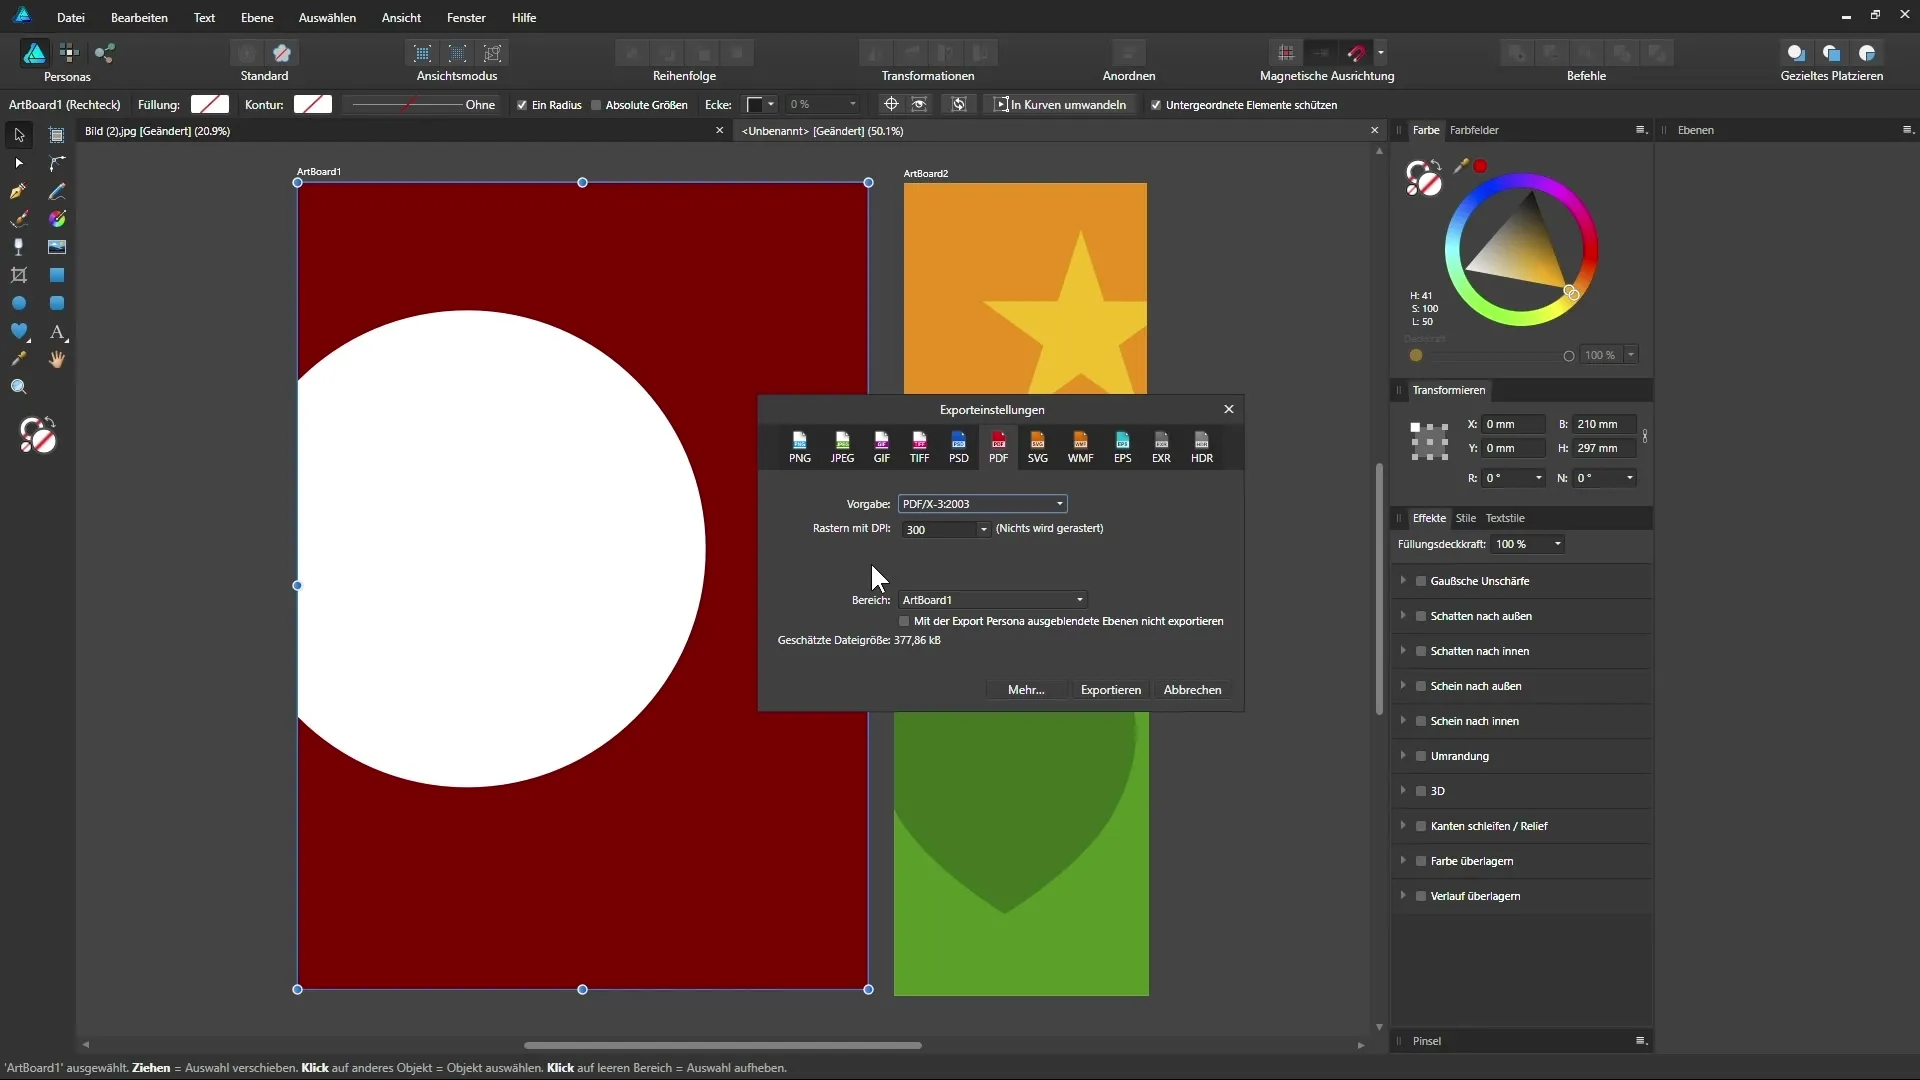Screen dimensions: 1920x1080
Task: Select the Rectangle tool
Action: [57, 275]
